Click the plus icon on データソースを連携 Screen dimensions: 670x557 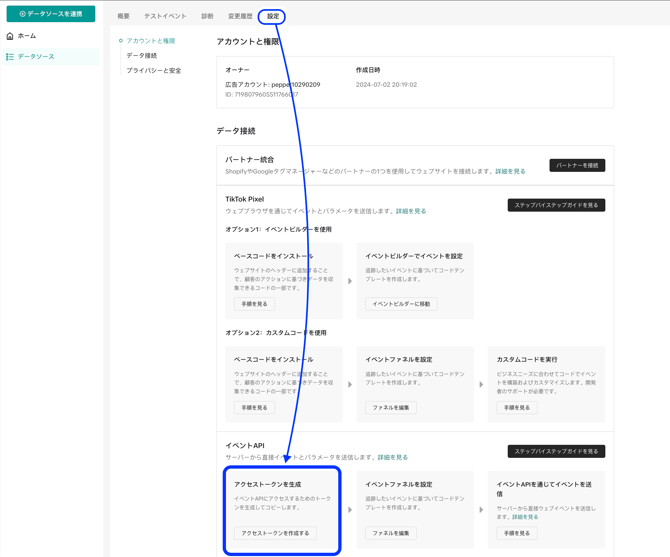click(22, 14)
